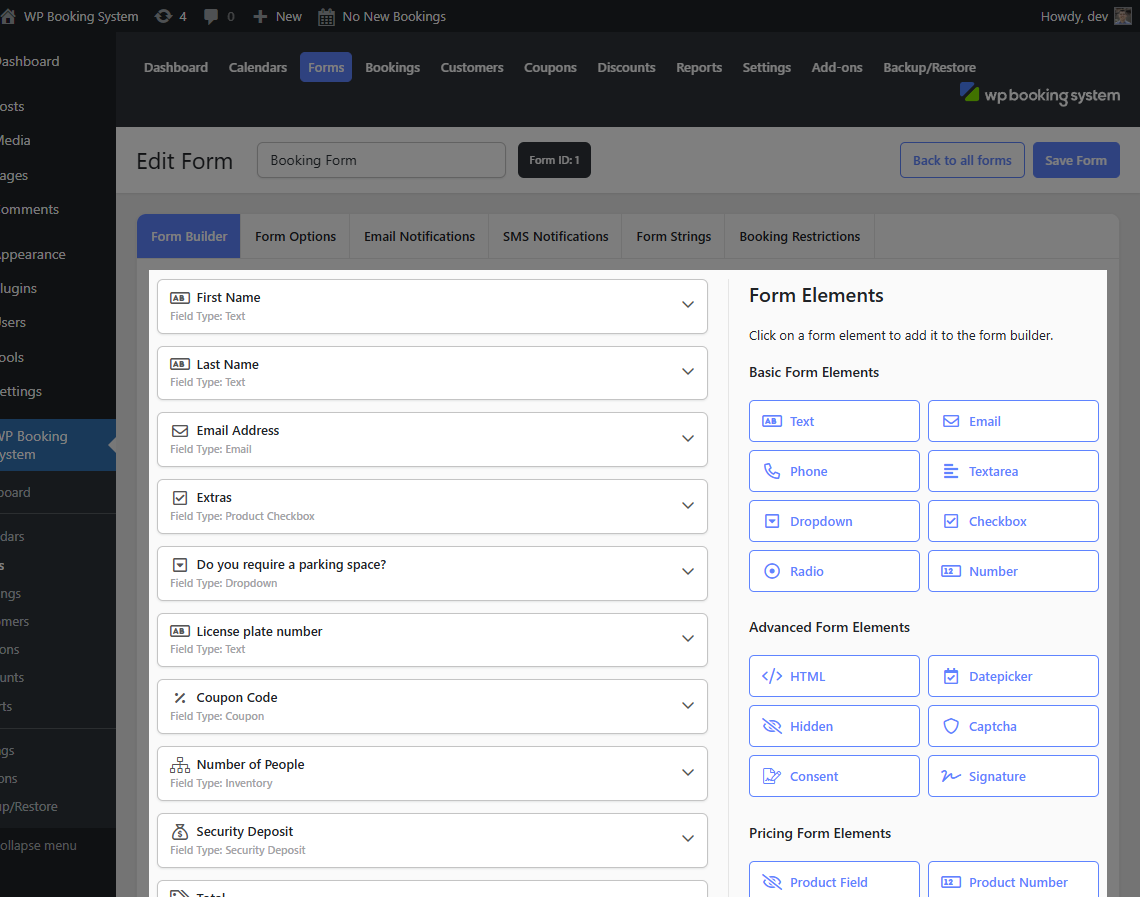Click the inventory icon on Number of People row
Screen dimensions: 1140x897
pyautogui.click(x=180, y=765)
